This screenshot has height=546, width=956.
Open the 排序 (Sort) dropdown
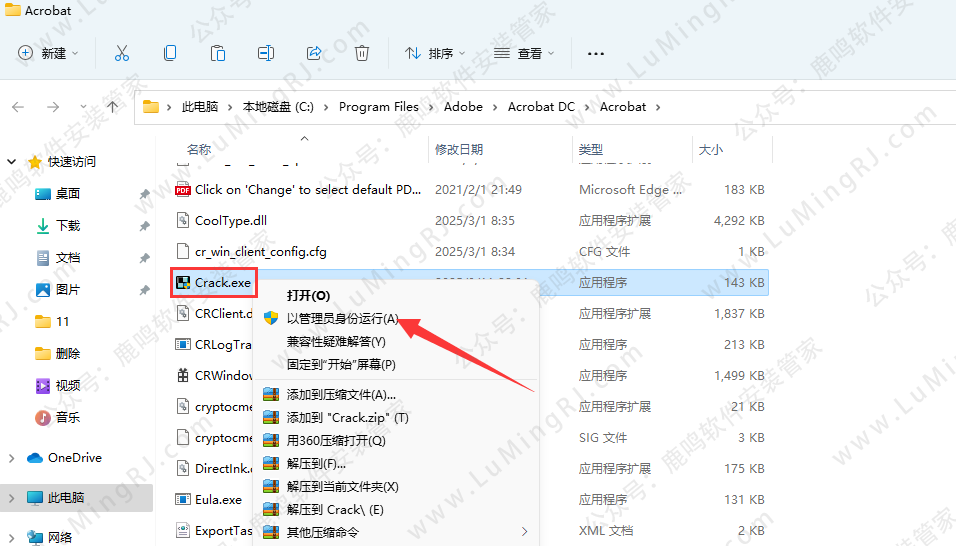pyautogui.click(x=435, y=54)
